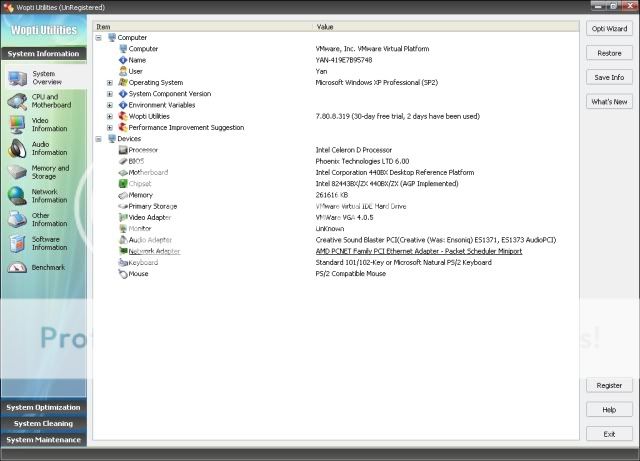The image size is (640, 461).
Task: Click 'Phoenix Technologies LTD 6.00' value
Action: (362, 161)
